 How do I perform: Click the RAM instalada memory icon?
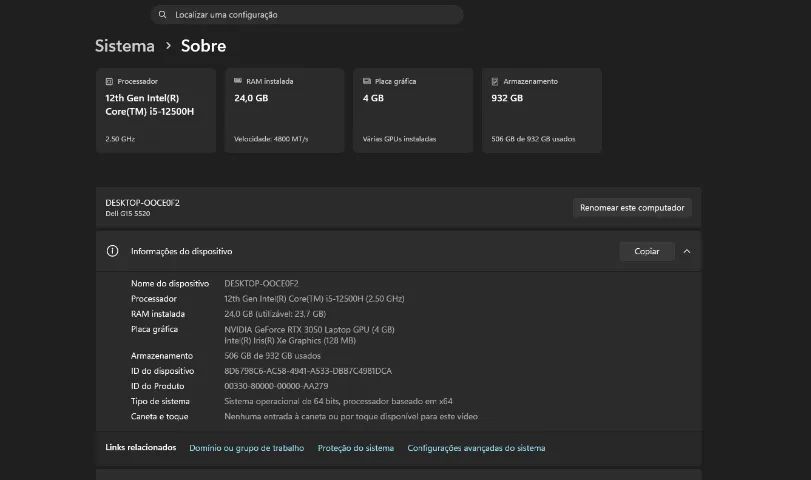point(238,81)
